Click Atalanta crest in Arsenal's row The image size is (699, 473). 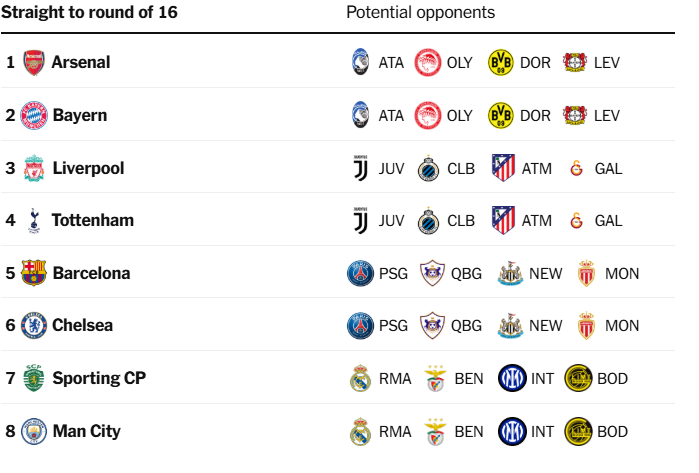[360, 62]
